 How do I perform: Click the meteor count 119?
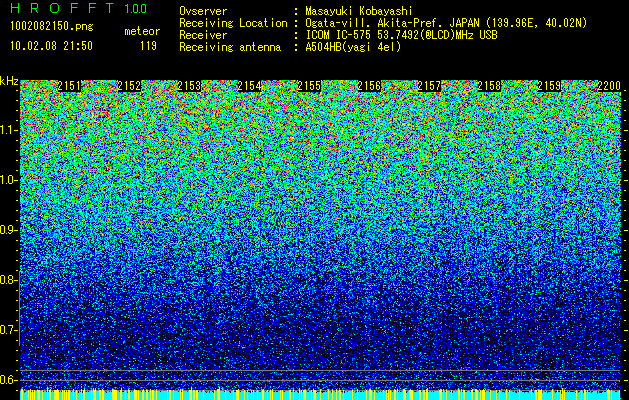(148, 46)
